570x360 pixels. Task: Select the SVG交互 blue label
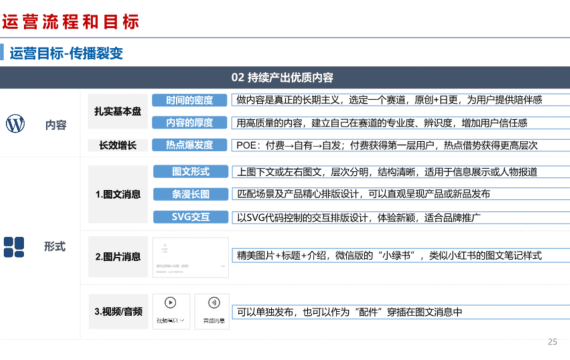click(190, 217)
